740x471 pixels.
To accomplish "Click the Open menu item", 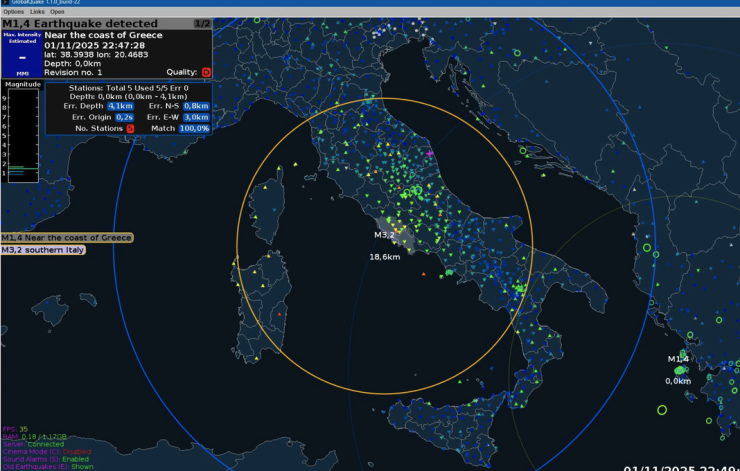I will click(58, 12).
